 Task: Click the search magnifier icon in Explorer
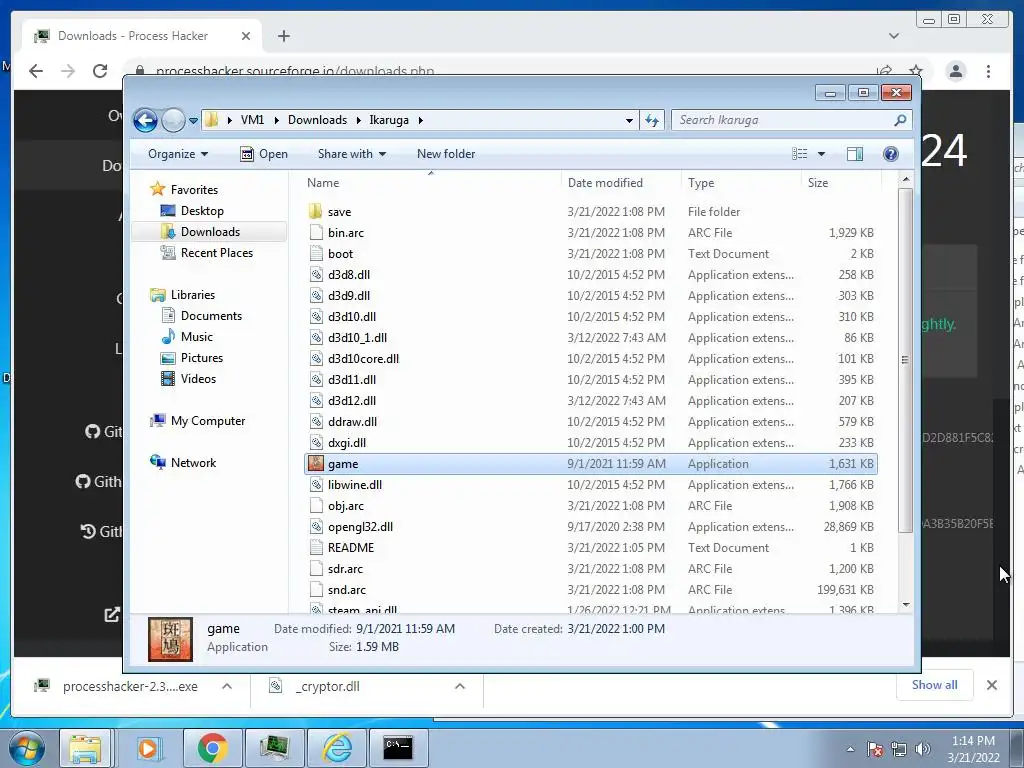[x=900, y=120]
